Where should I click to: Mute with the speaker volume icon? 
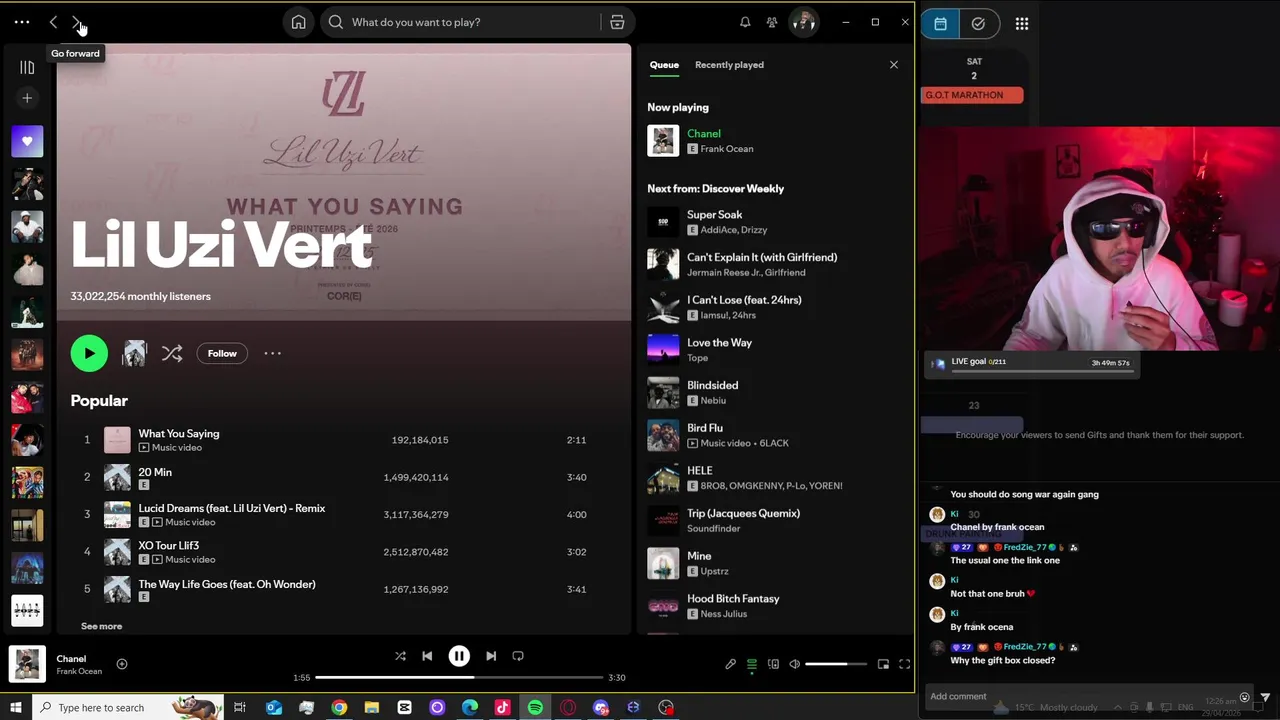[795, 664]
